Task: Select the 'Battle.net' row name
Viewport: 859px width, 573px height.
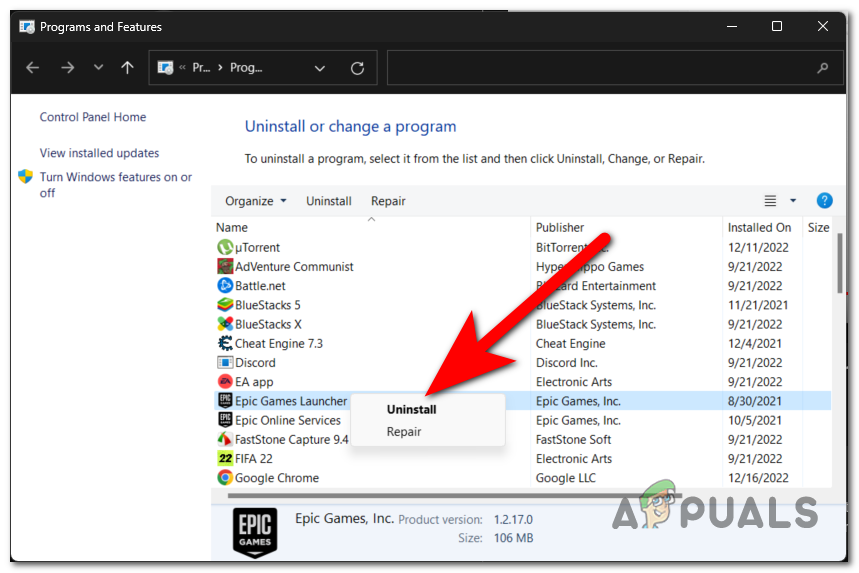Action: click(x=260, y=286)
